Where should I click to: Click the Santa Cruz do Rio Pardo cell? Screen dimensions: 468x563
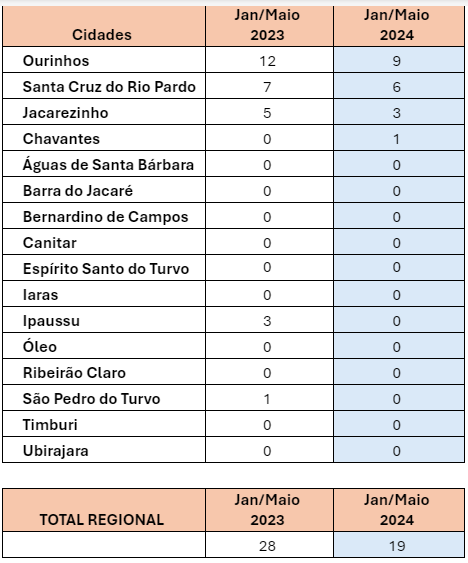coord(104,86)
